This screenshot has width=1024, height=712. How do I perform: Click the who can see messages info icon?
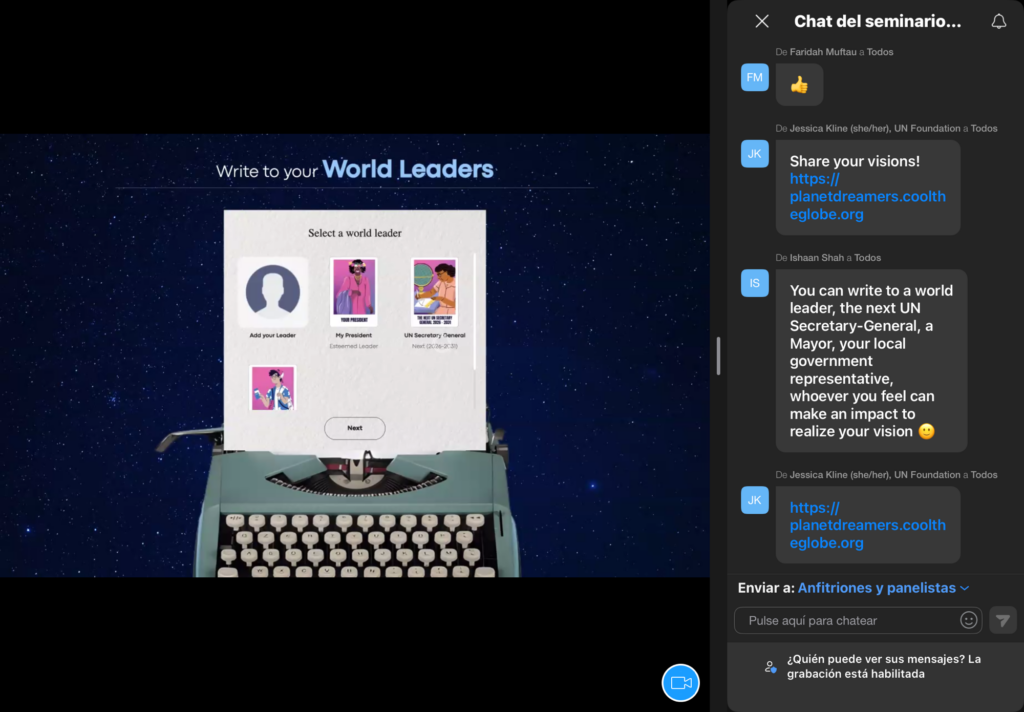click(x=770, y=667)
